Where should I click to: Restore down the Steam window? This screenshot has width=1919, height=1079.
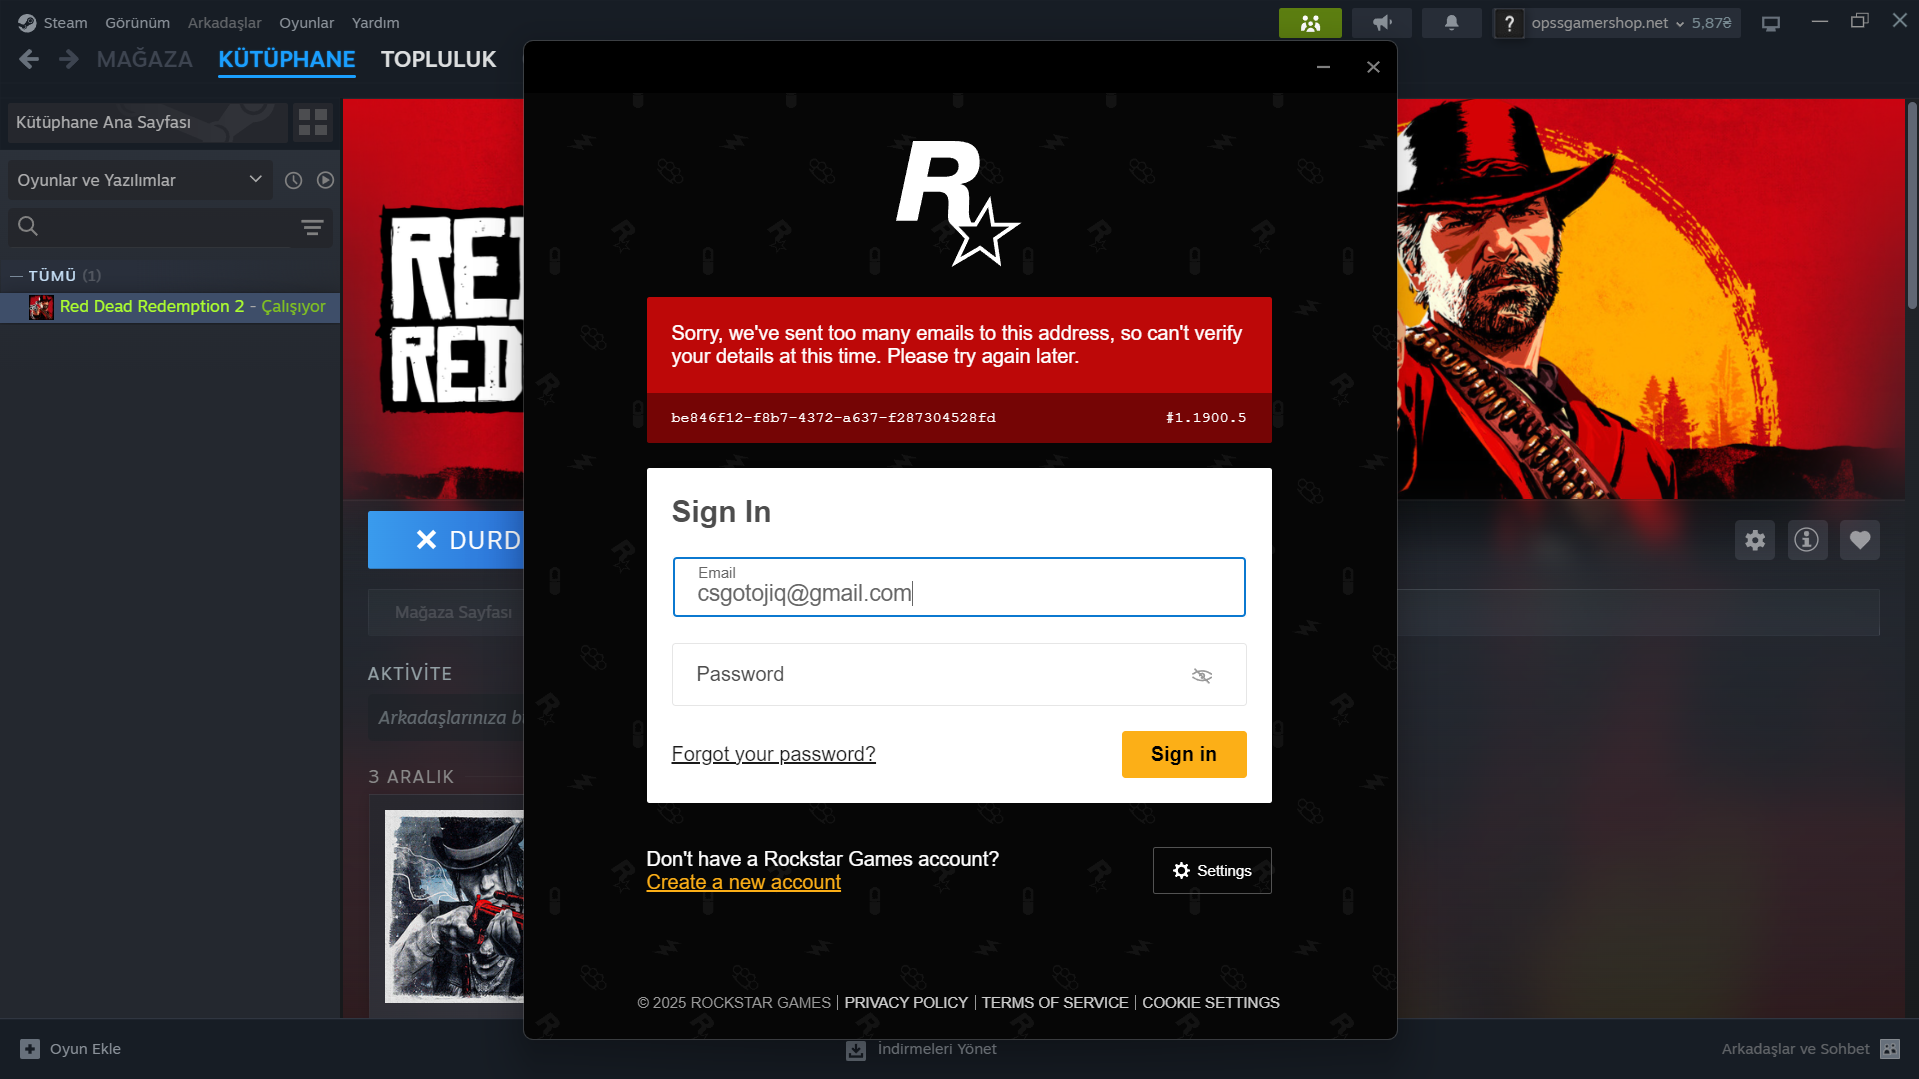tap(1860, 21)
